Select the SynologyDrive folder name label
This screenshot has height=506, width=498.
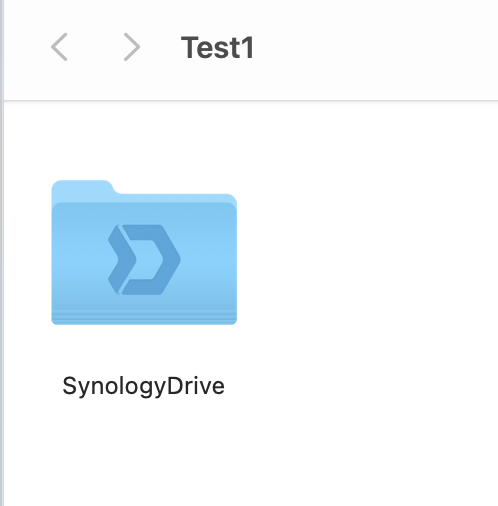(143, 386)
